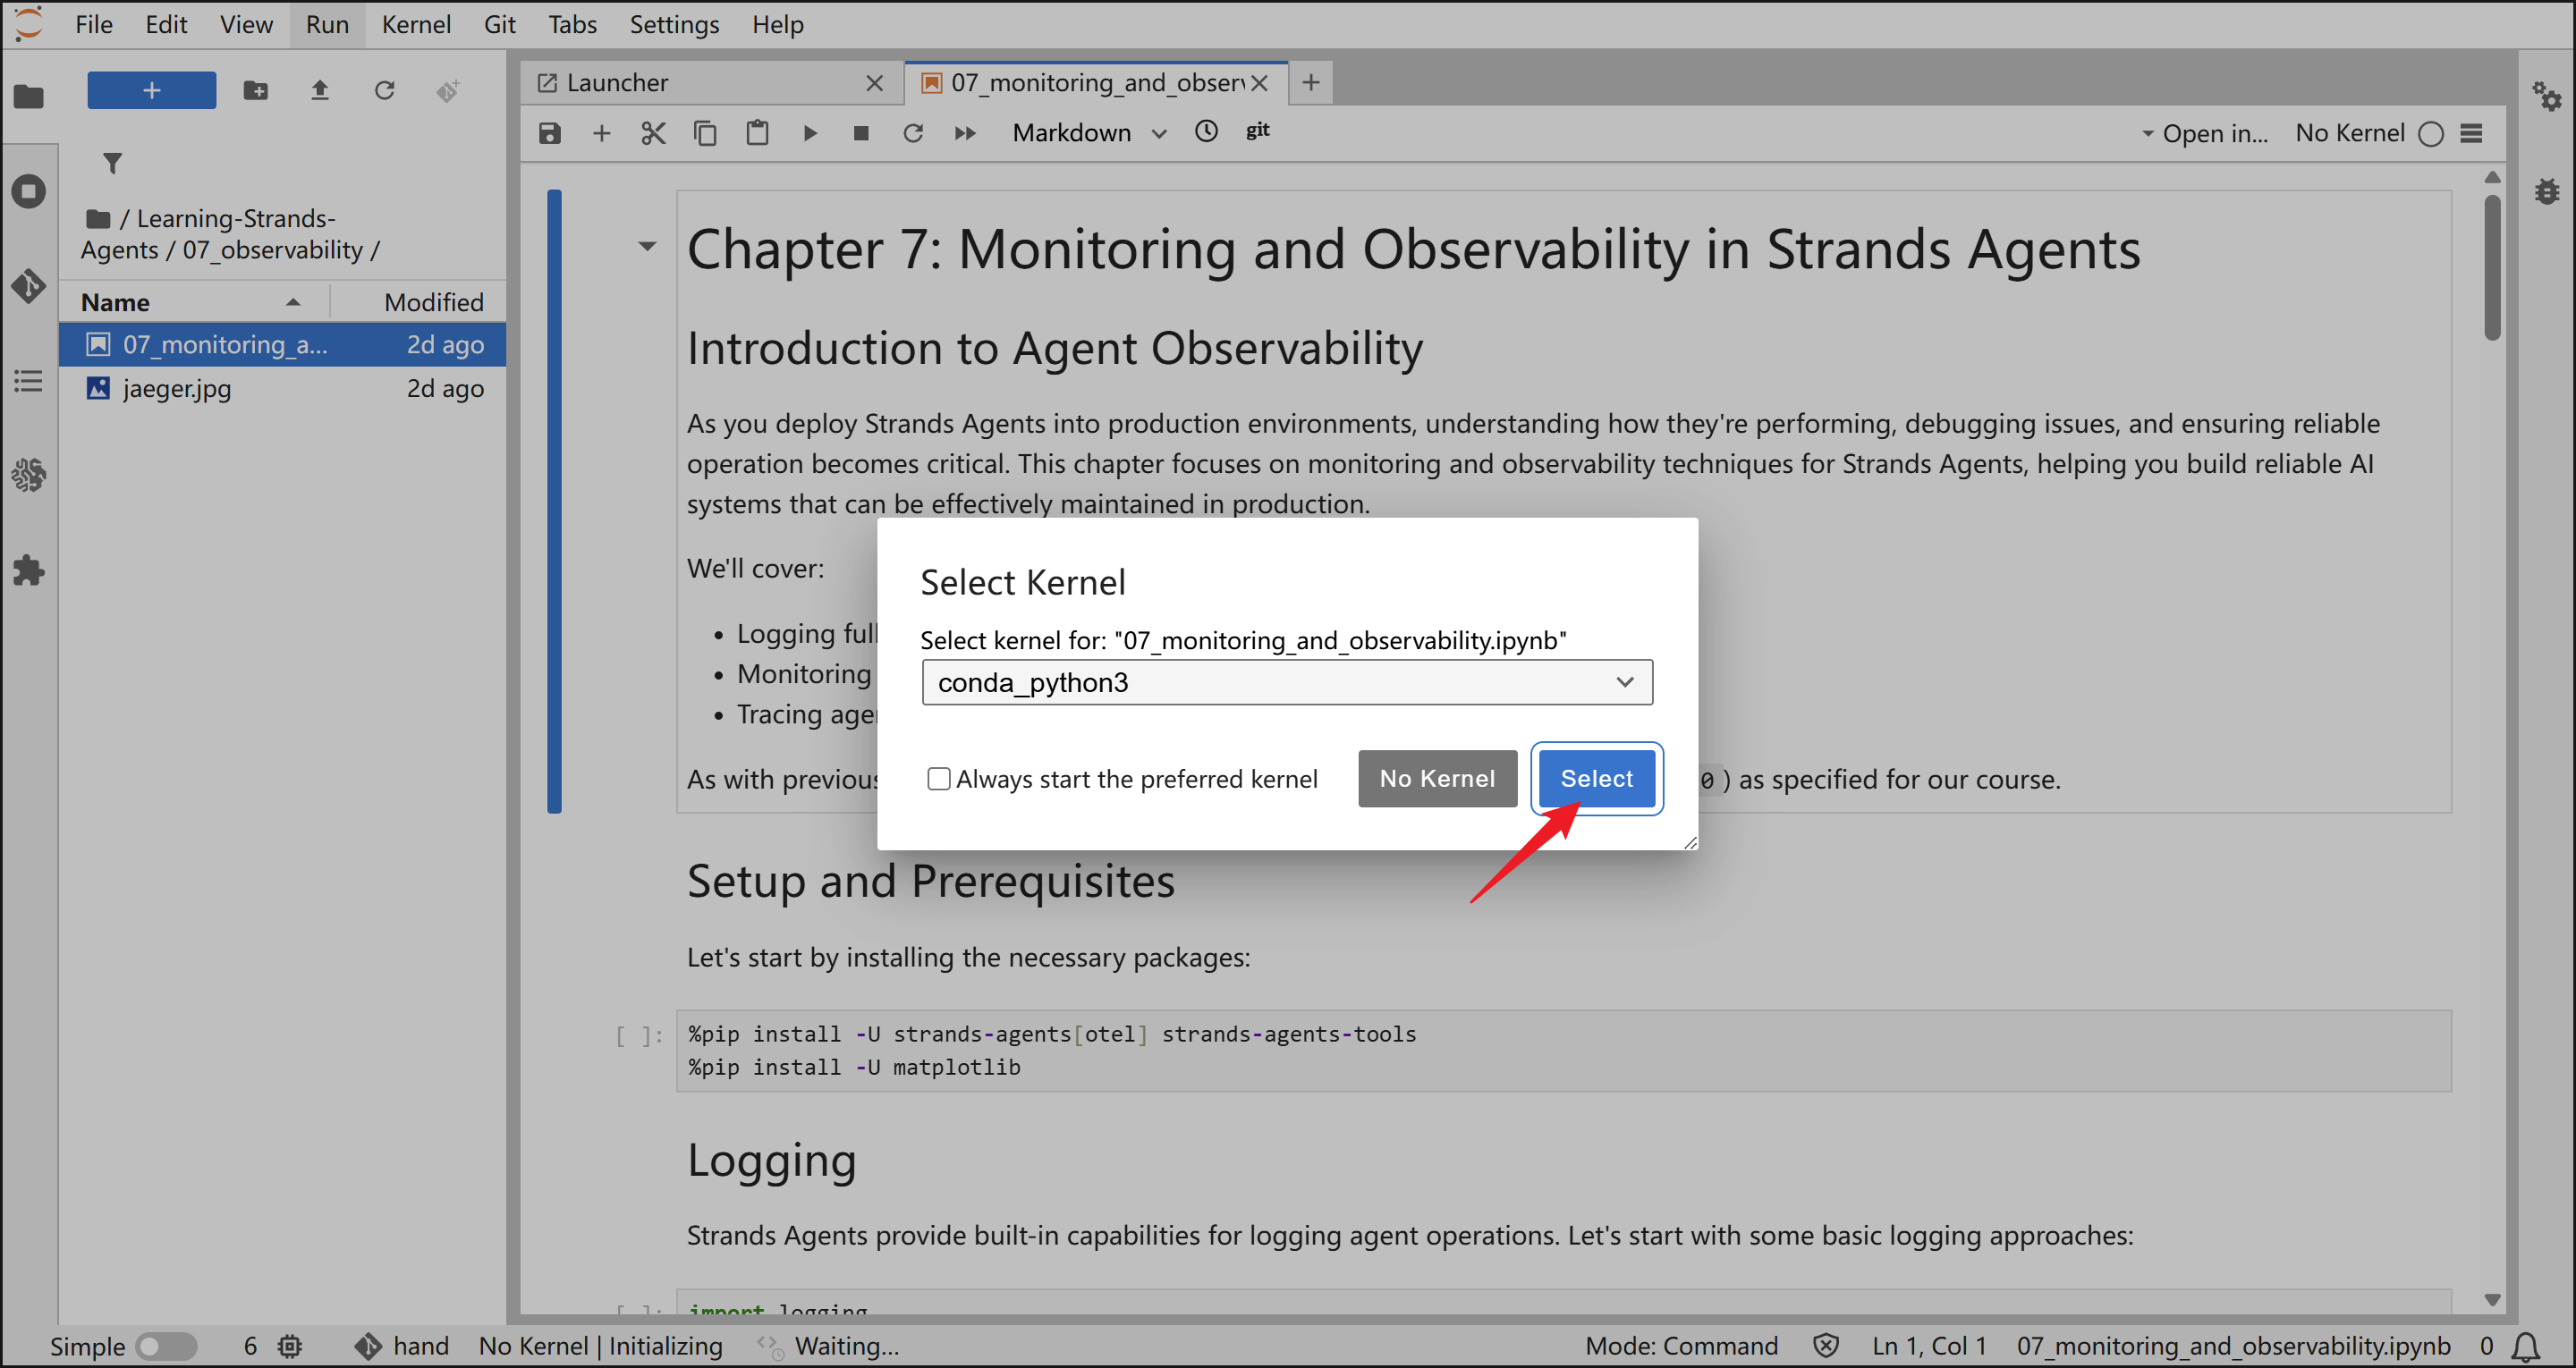Restart the kernel icon
2576x1368 pixels.
[913, 133]
